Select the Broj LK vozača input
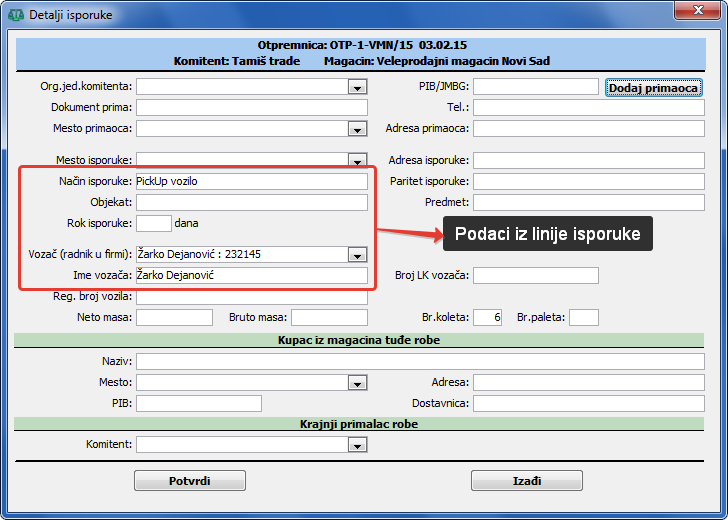Image resolution: width=728 pixels, height=520 pixels. 535,275
